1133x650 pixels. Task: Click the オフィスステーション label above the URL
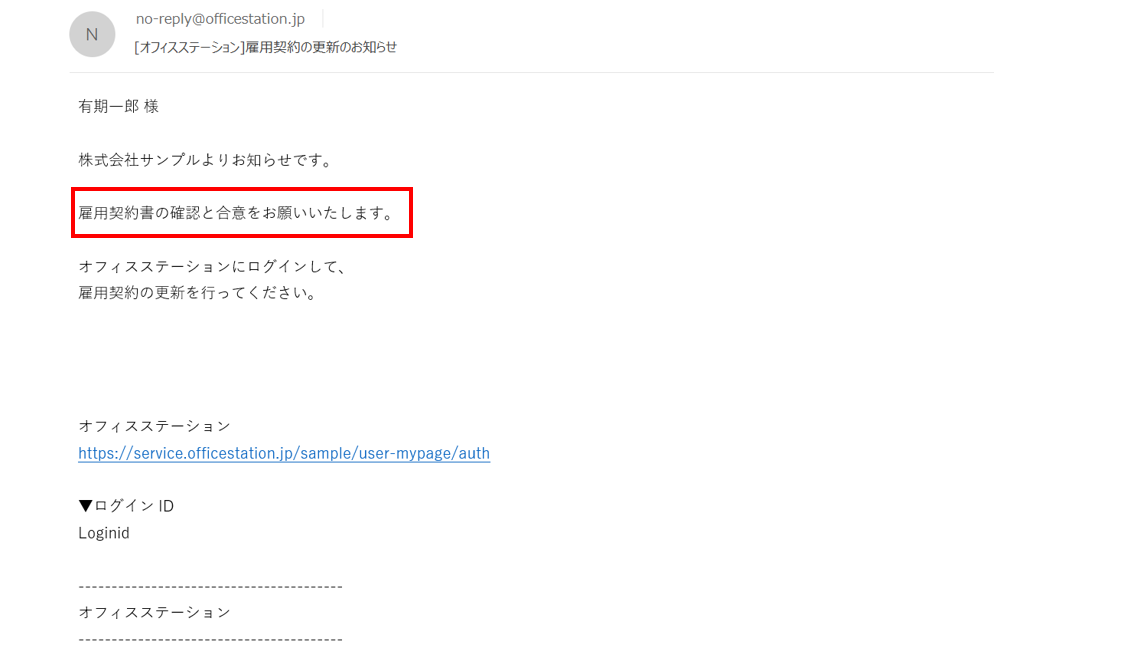(155, 426)
